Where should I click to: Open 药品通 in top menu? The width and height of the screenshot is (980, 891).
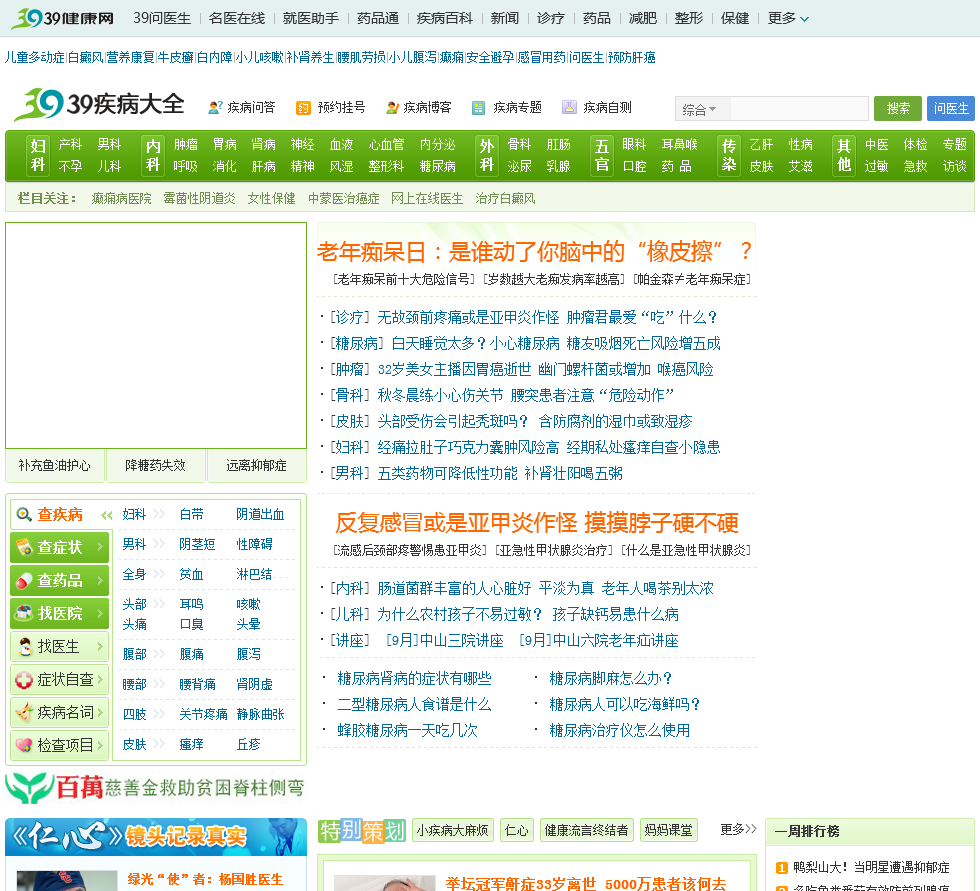click(378, 18)
